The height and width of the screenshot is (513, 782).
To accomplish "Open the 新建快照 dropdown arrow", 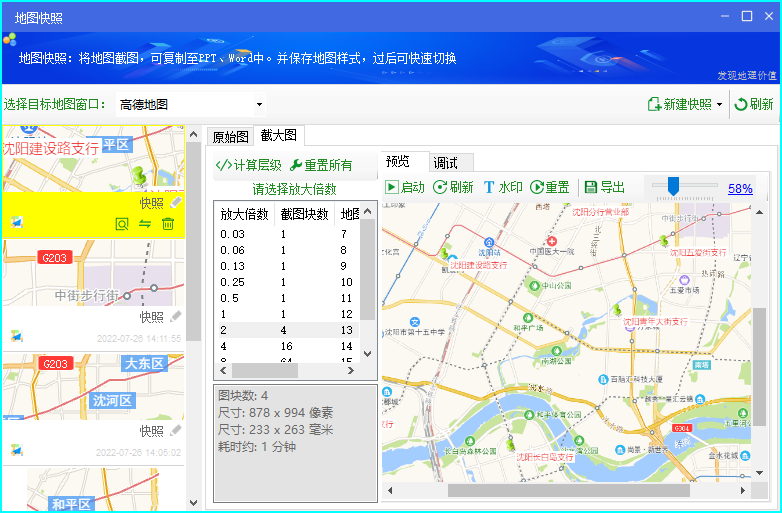I will 719,104.
